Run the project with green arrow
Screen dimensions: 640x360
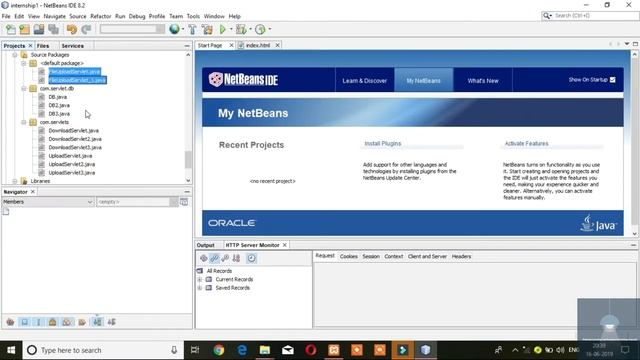[222, 29]
